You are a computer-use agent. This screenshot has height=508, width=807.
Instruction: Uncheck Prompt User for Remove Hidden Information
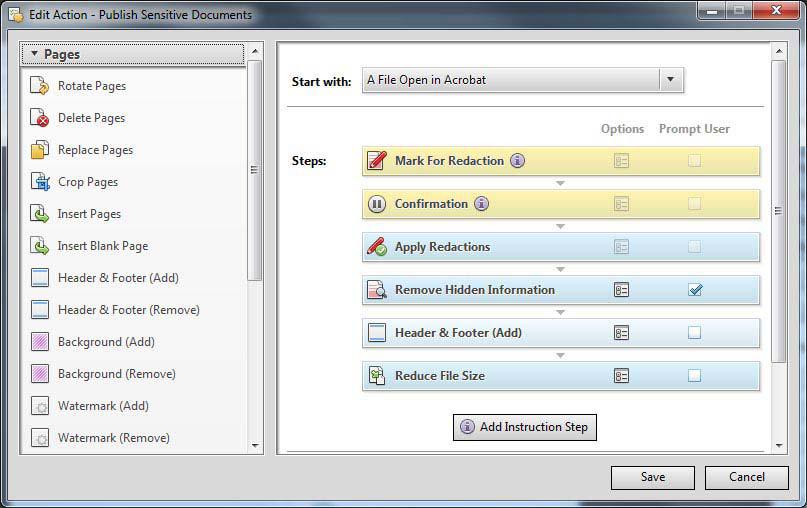pyautogui.click(x=695, y=290)
